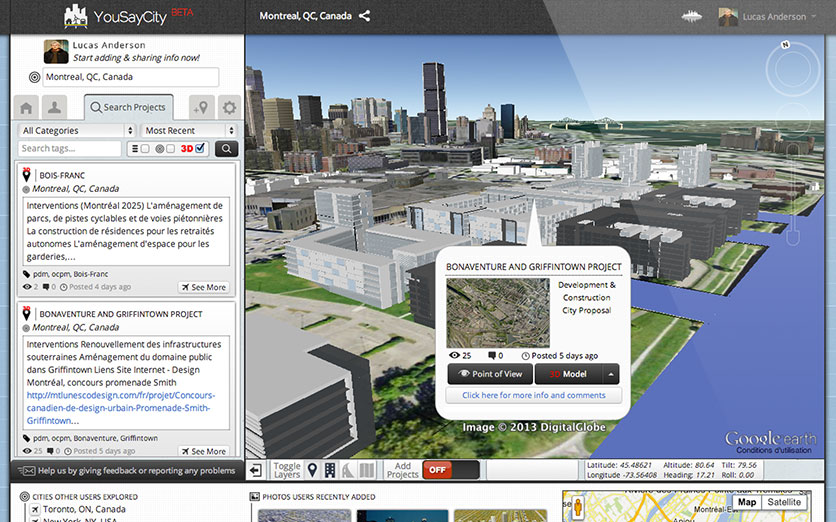Click Lucas Anderson's avatar in the top bar
836x522 pixels.
728,17
